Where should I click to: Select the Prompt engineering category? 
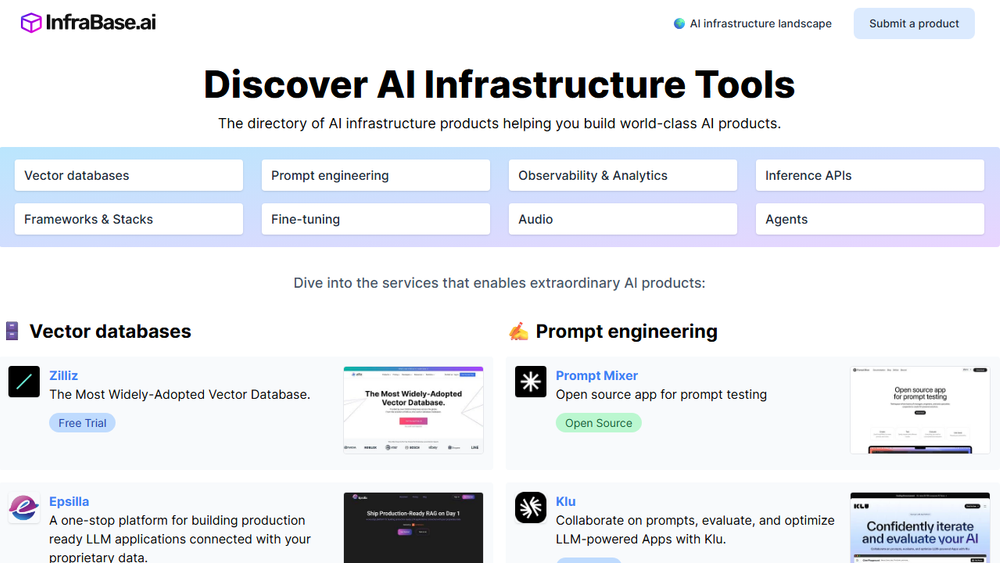376,175
